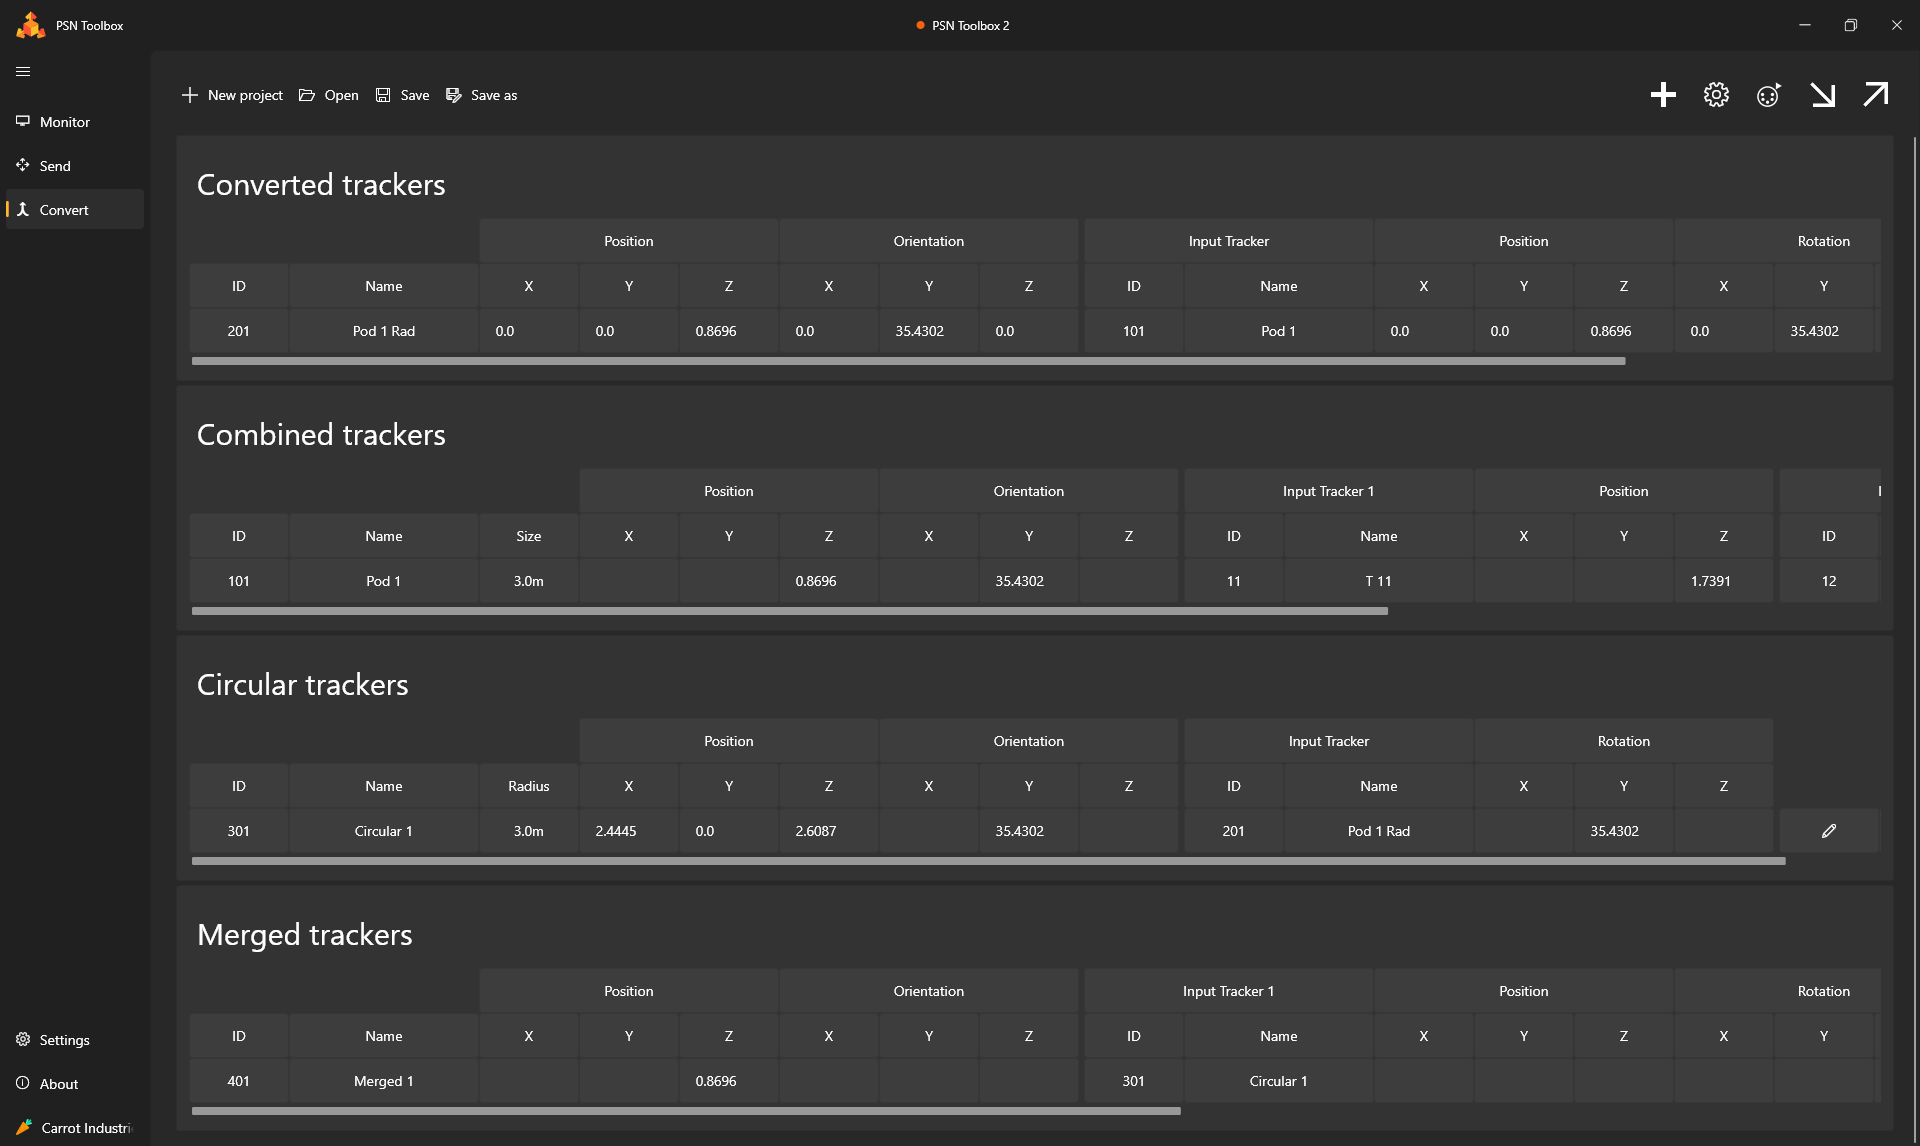Image resolution: width=1920 pixels, height=1146 pixels.
Task: Save the current project
Action: [402, 95]
